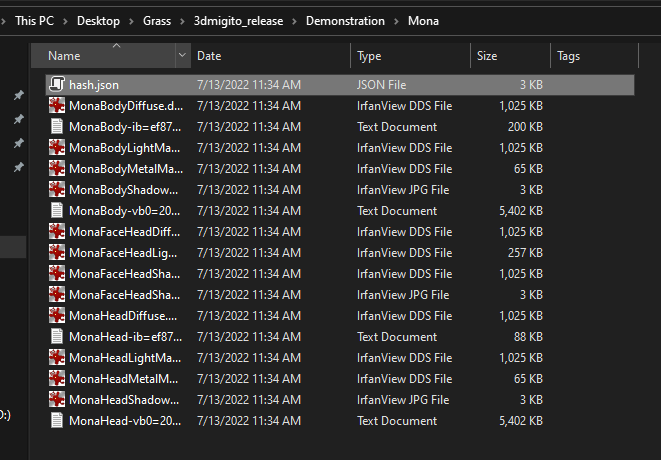Select the MonaFaceHeadSha... file name in the DDS row

click(124, 274)
